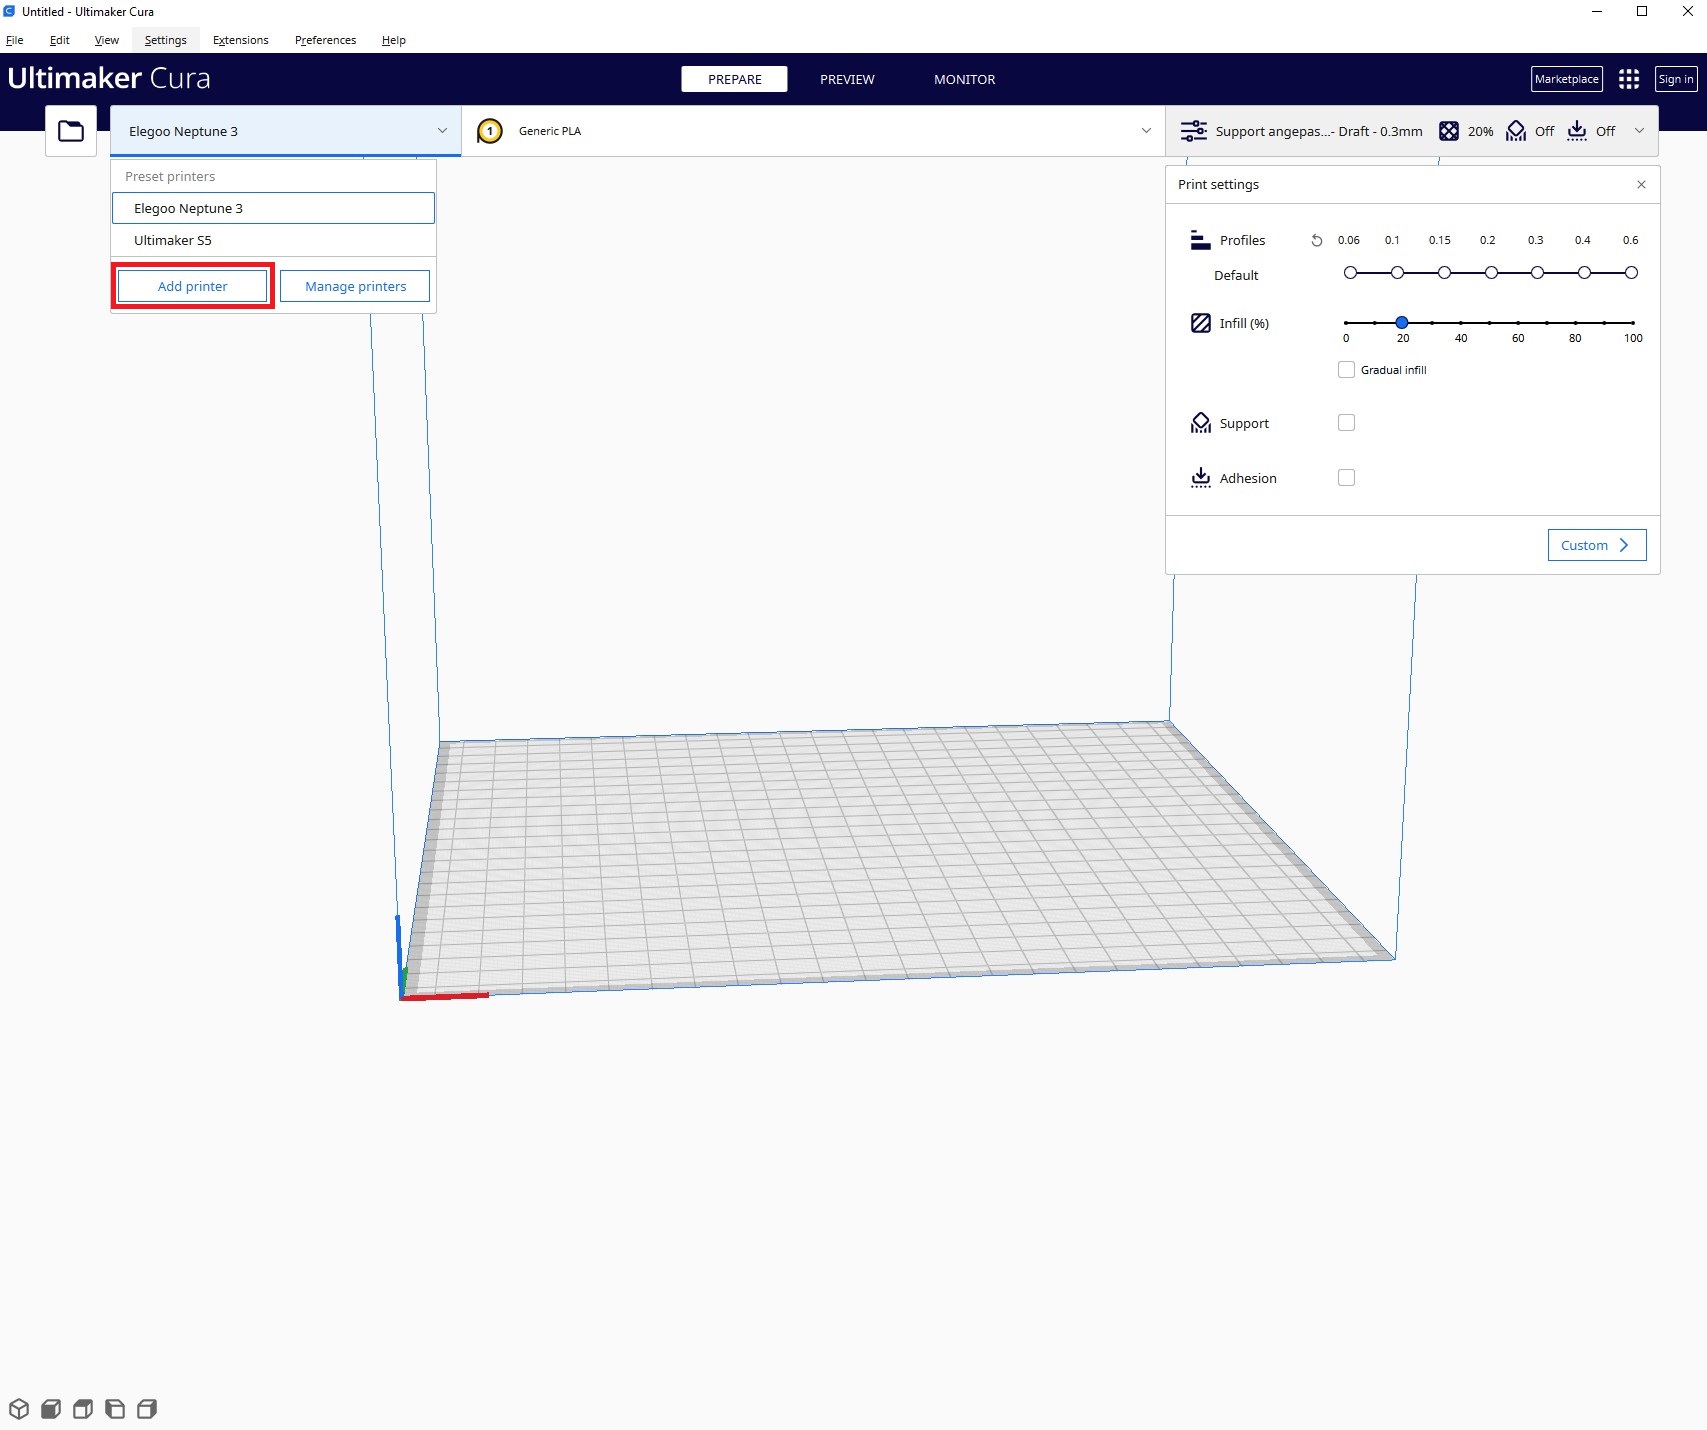Screen dimensions: 1707x1430
Task: Click the Infill (%) hatch icon
Action: [1201, 323]
